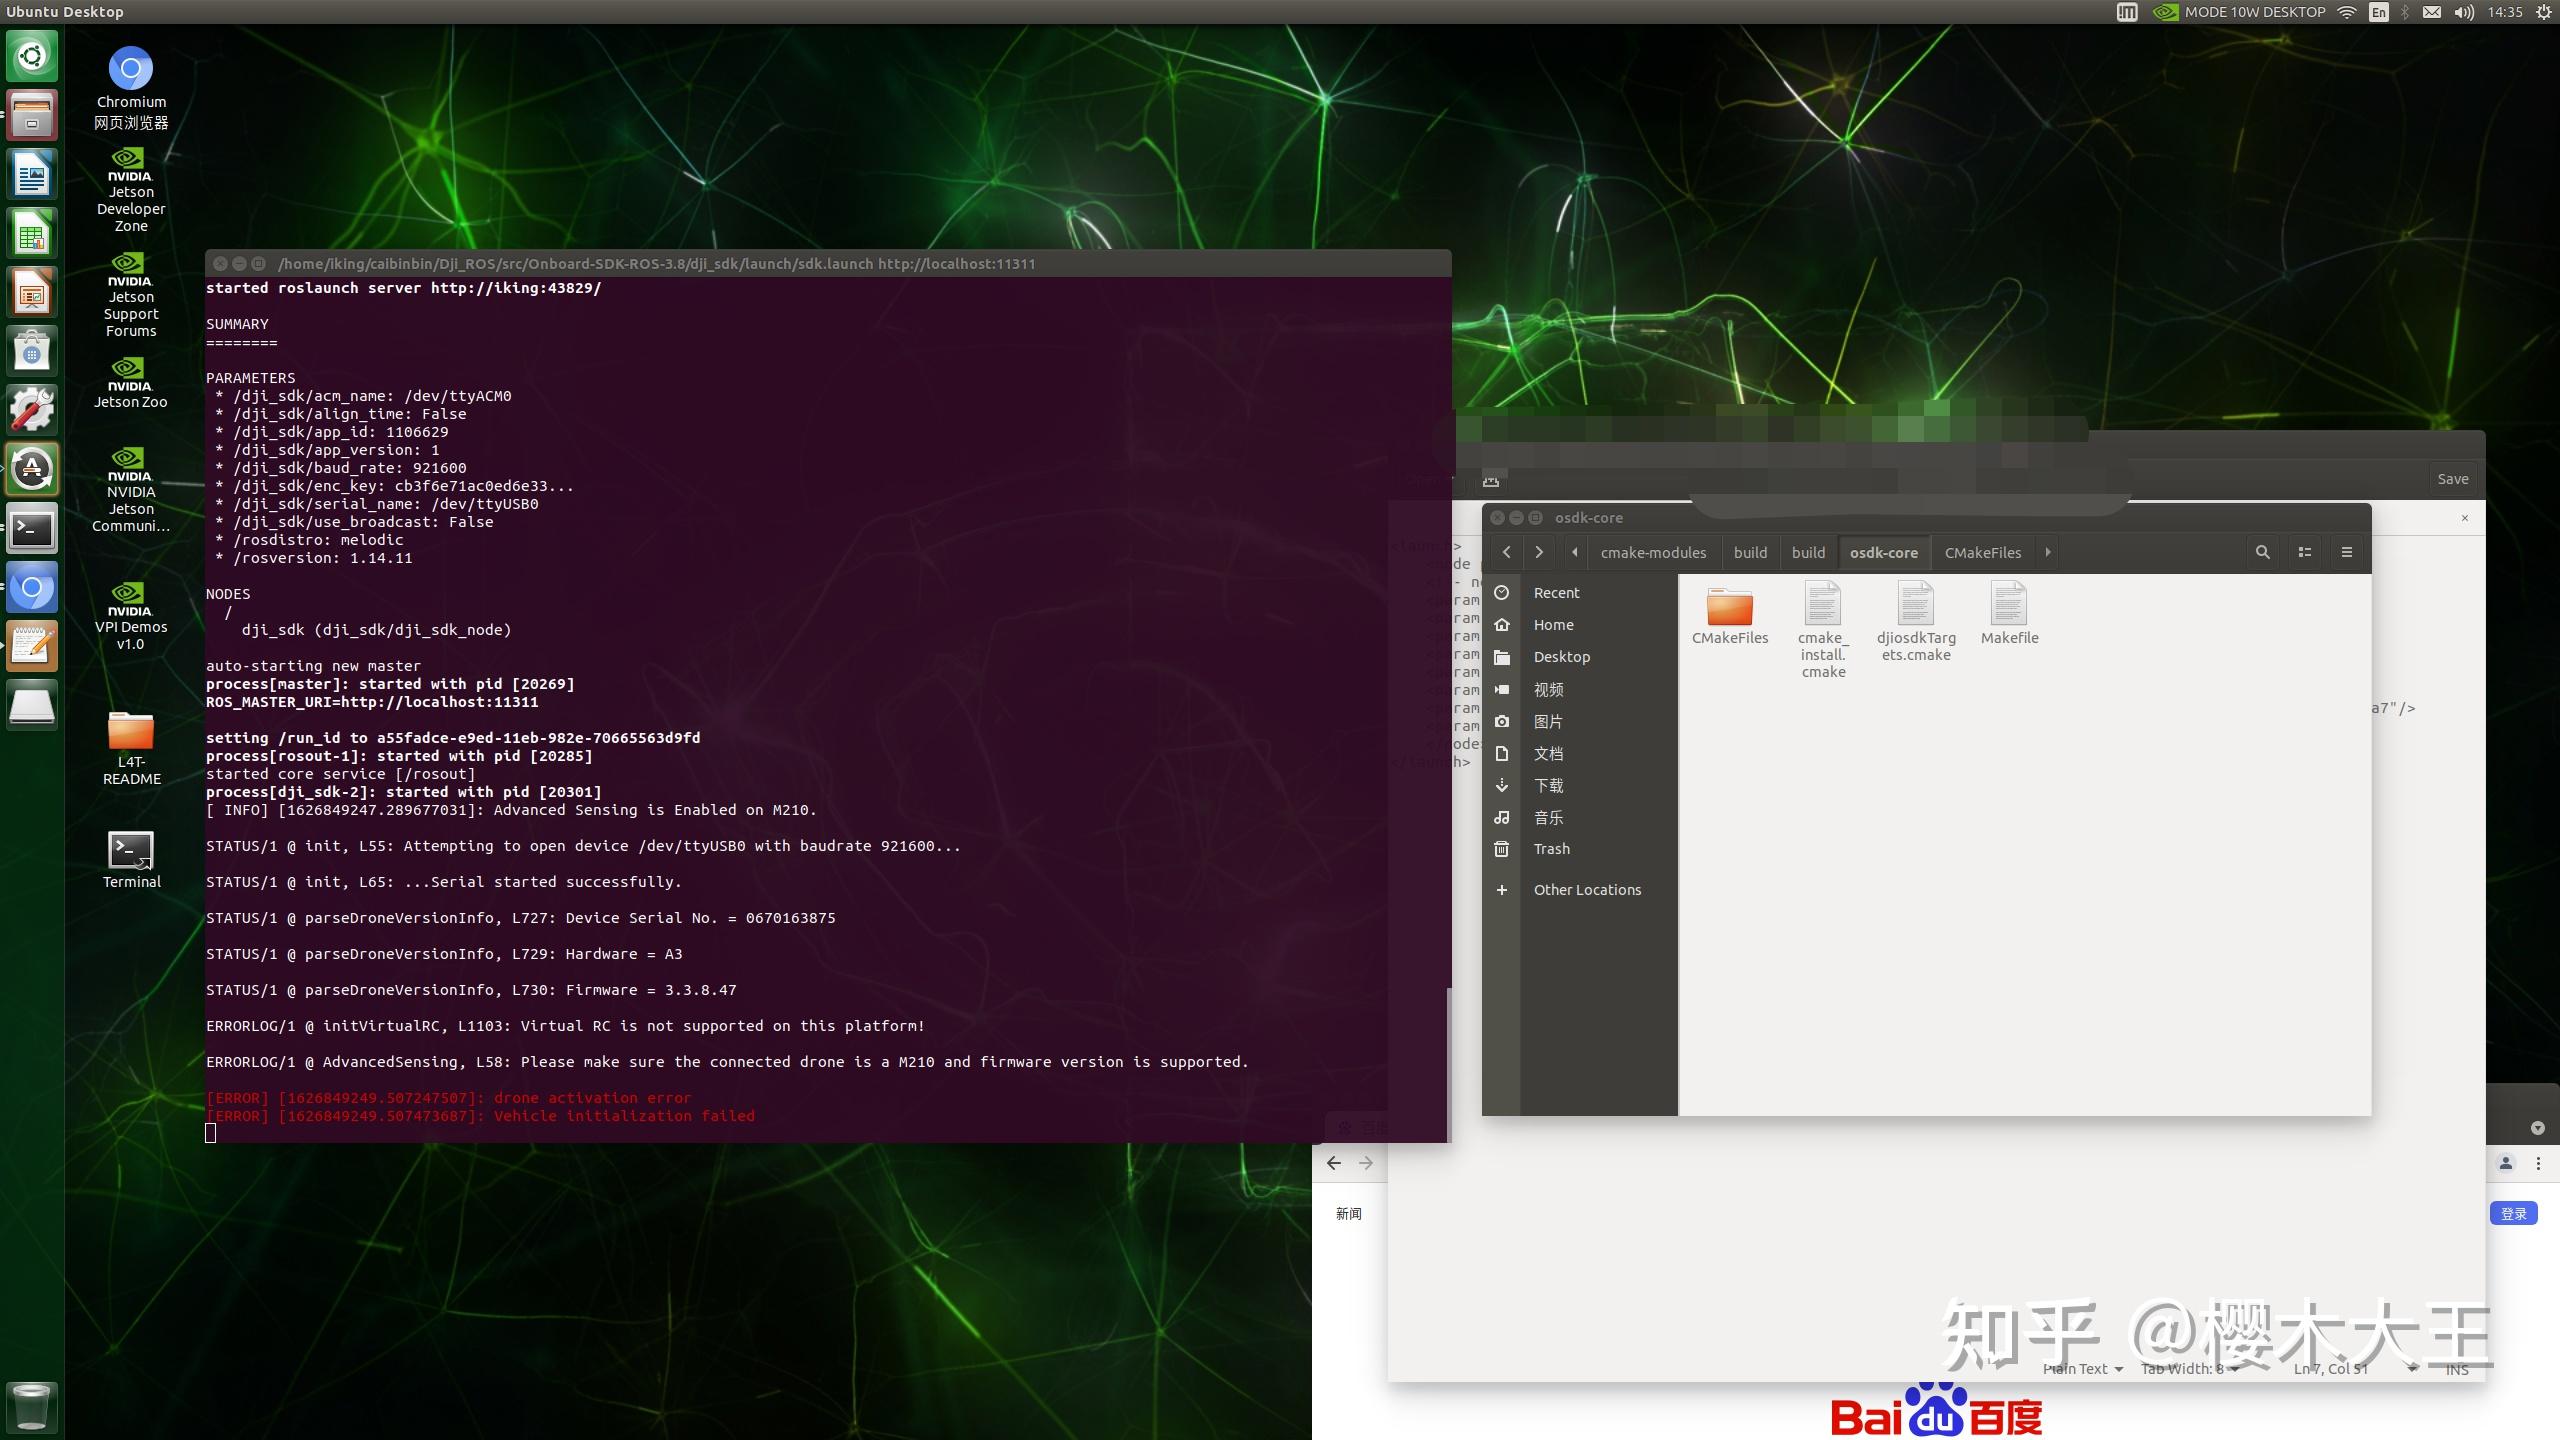Viewport: 2560px width, 1440px height.
Task: Open the file manager hamburger menu
Action: click(2346, 552)
